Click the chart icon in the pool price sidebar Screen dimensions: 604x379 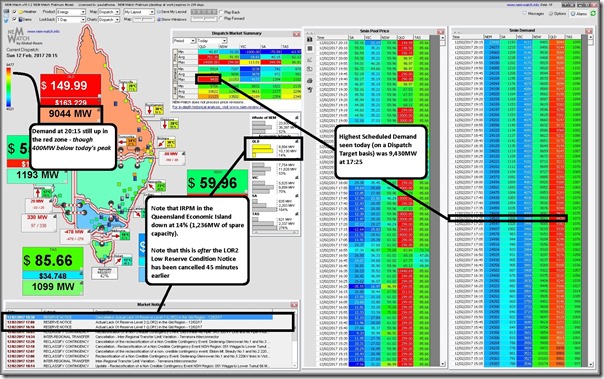pyautogui.click(x=309, y=59)
